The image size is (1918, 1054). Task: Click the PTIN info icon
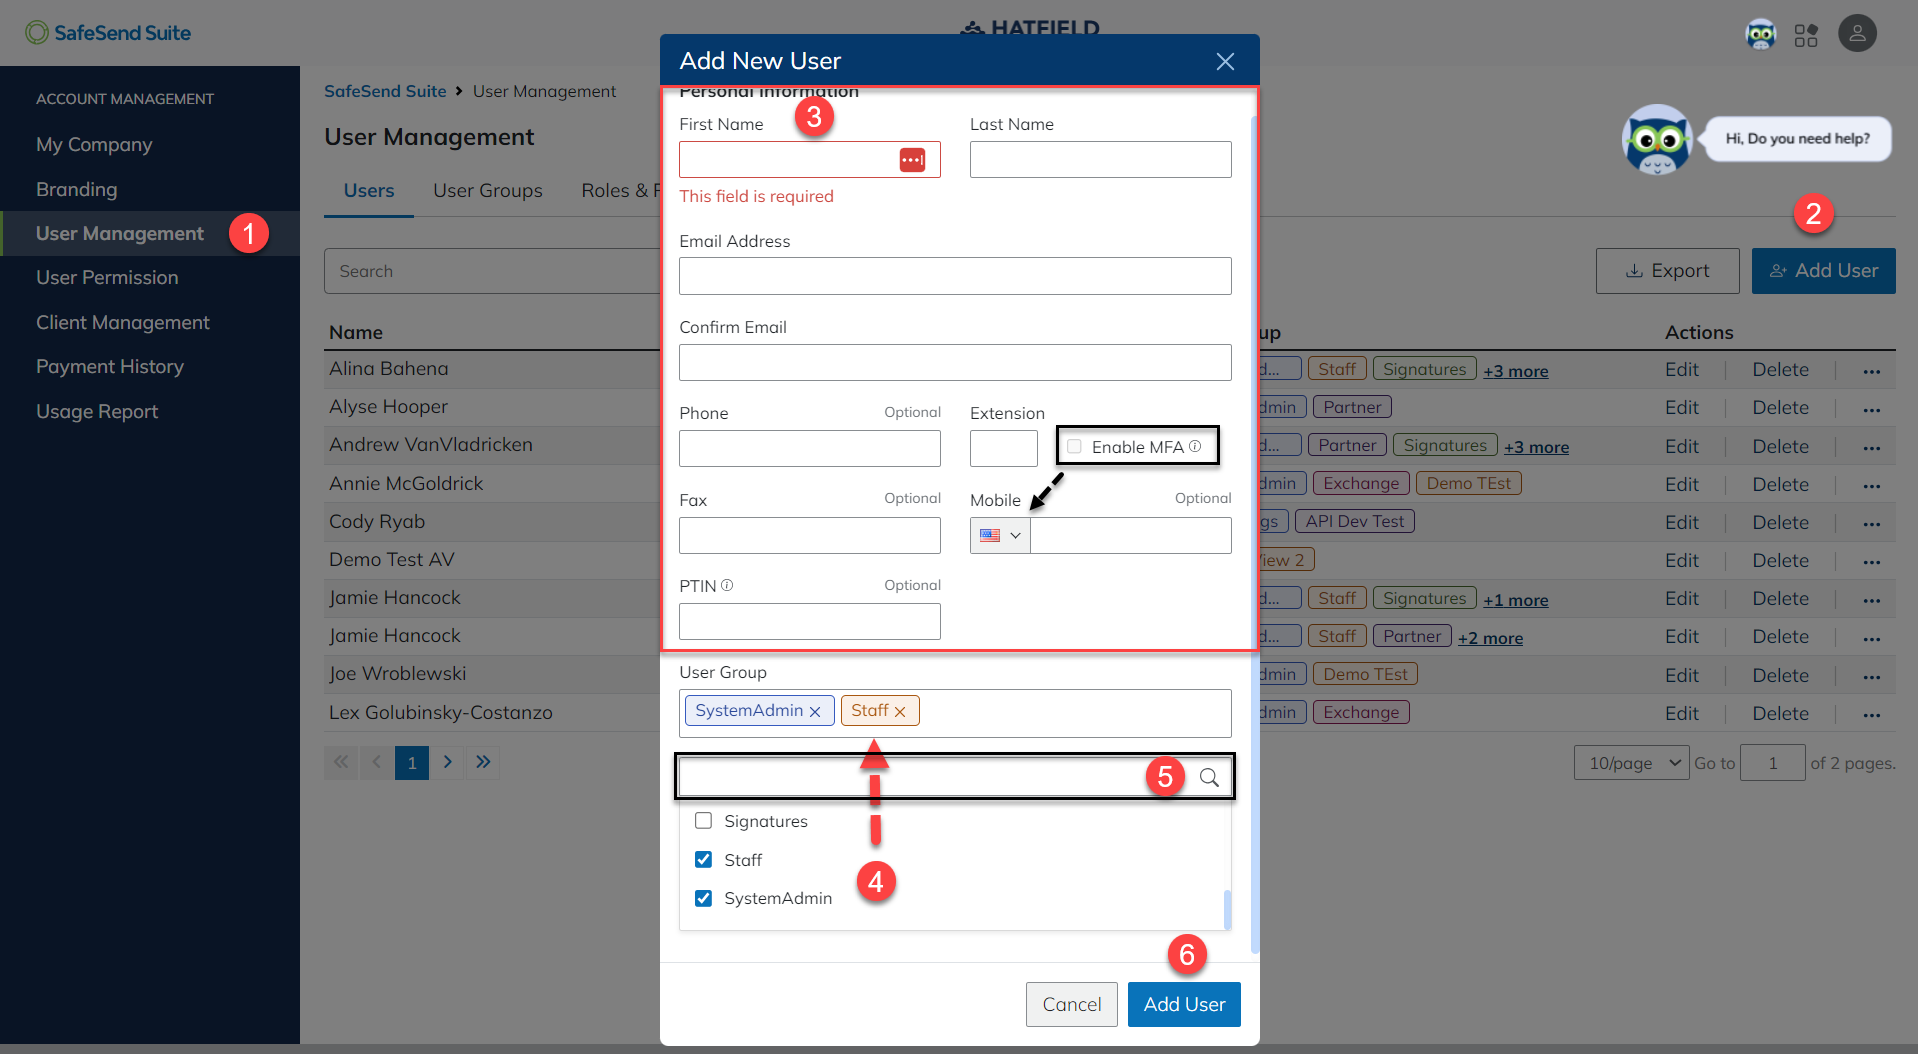point(728,583)
